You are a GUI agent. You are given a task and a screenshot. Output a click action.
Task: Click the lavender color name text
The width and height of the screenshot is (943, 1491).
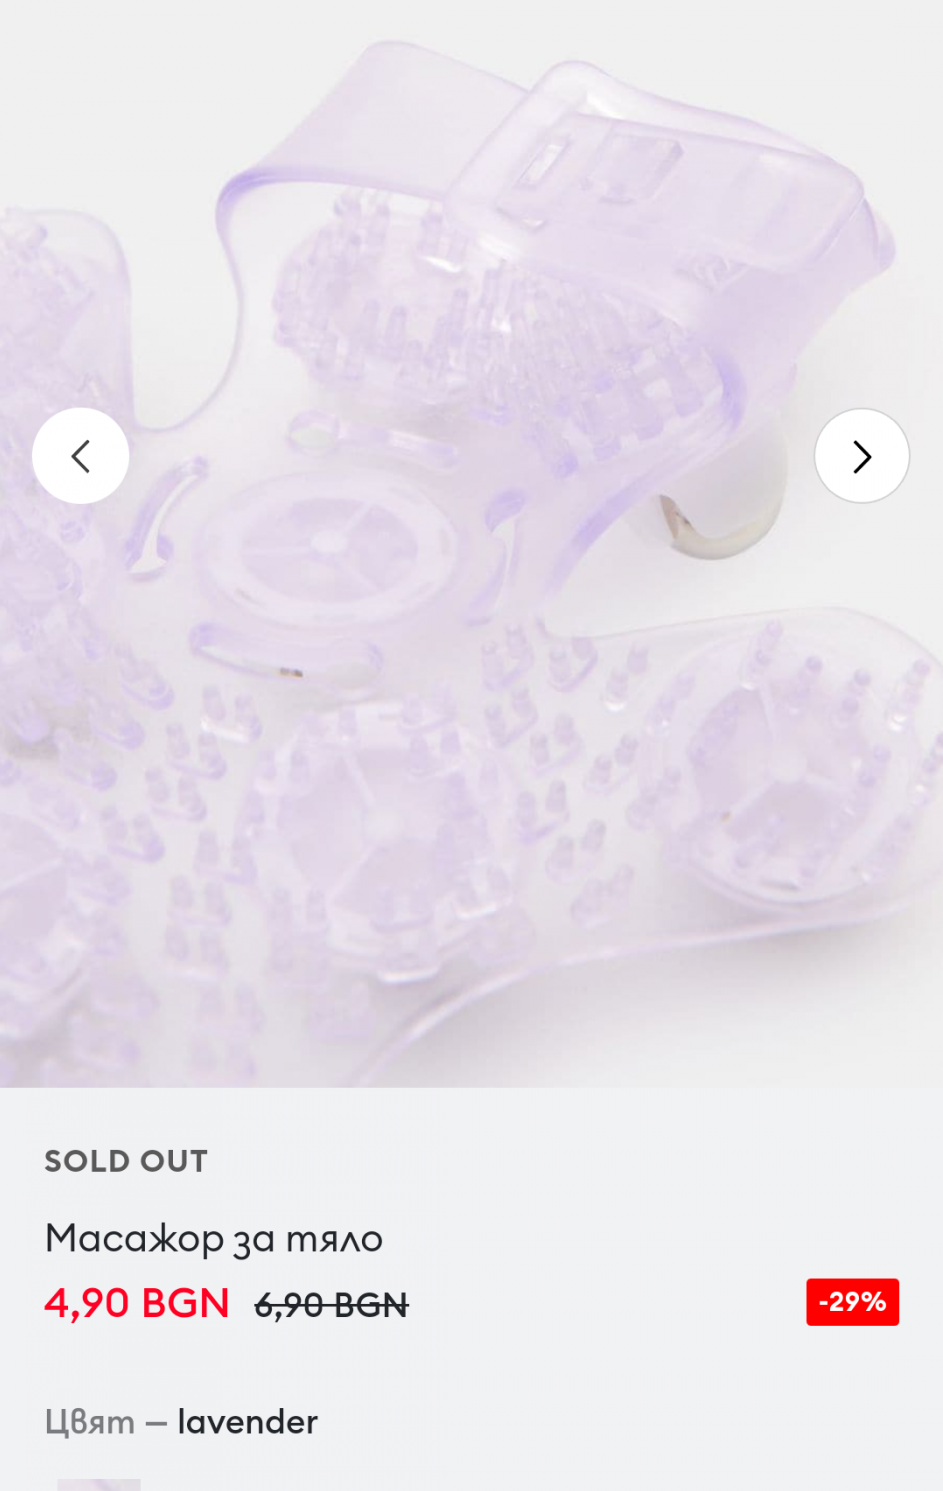pos(248,1422)
